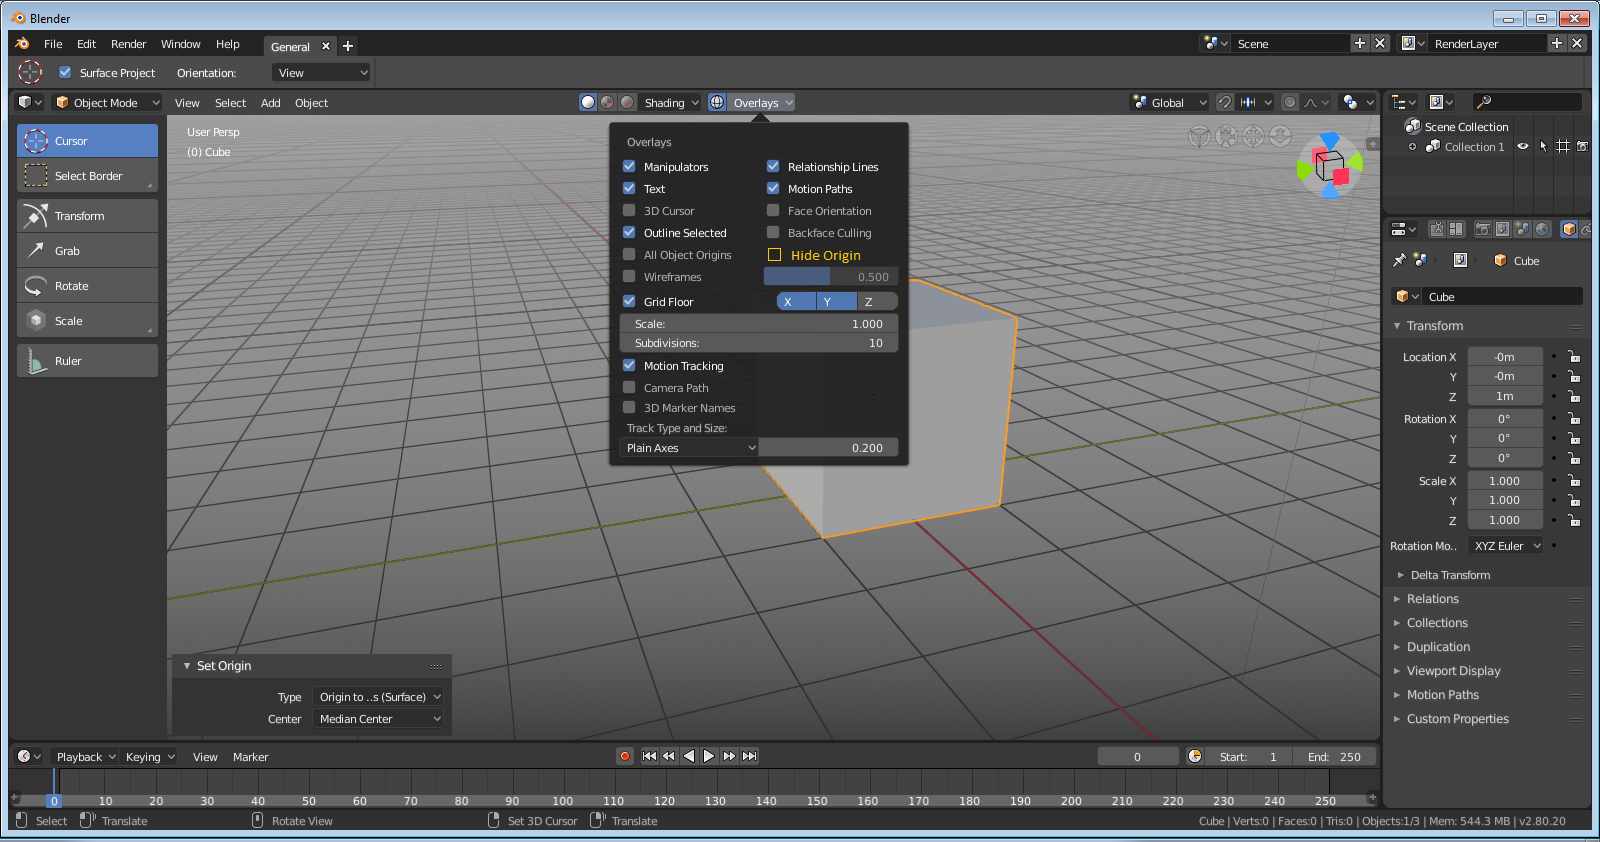The width and height of the screenshot is (1600, 842).
Task: Open the timeline Playback menu
Action: point(86,756)
